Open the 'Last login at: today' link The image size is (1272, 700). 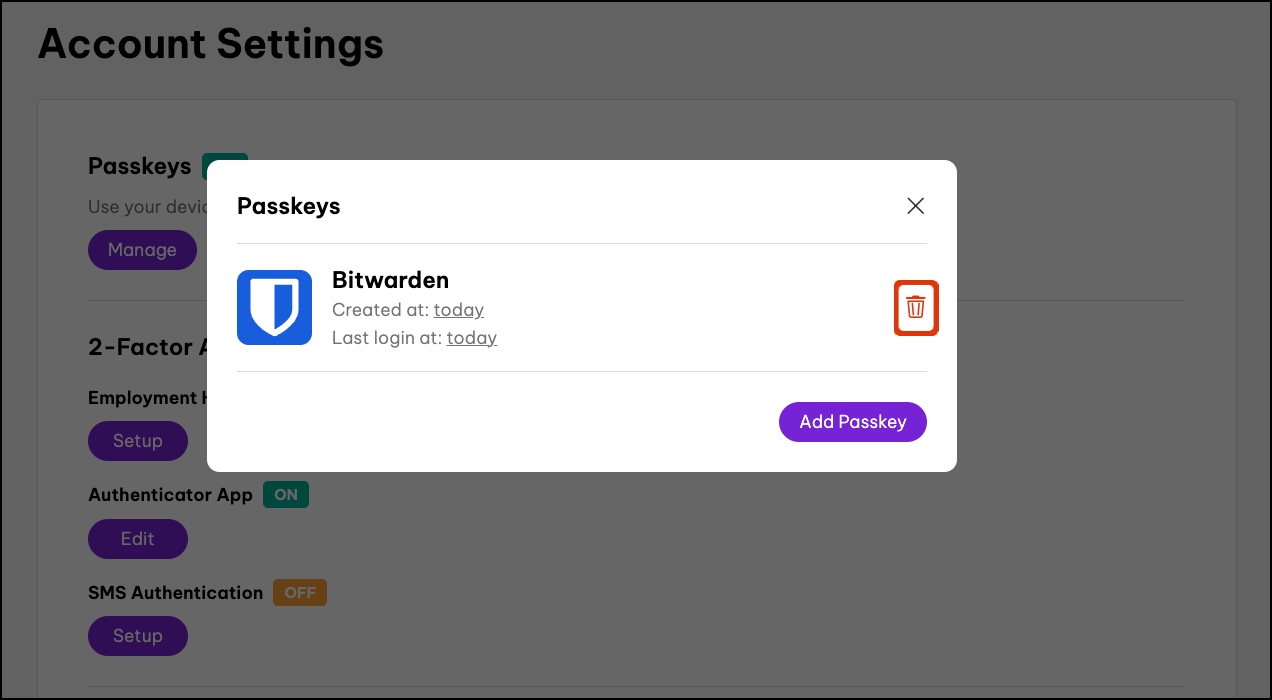471,338
